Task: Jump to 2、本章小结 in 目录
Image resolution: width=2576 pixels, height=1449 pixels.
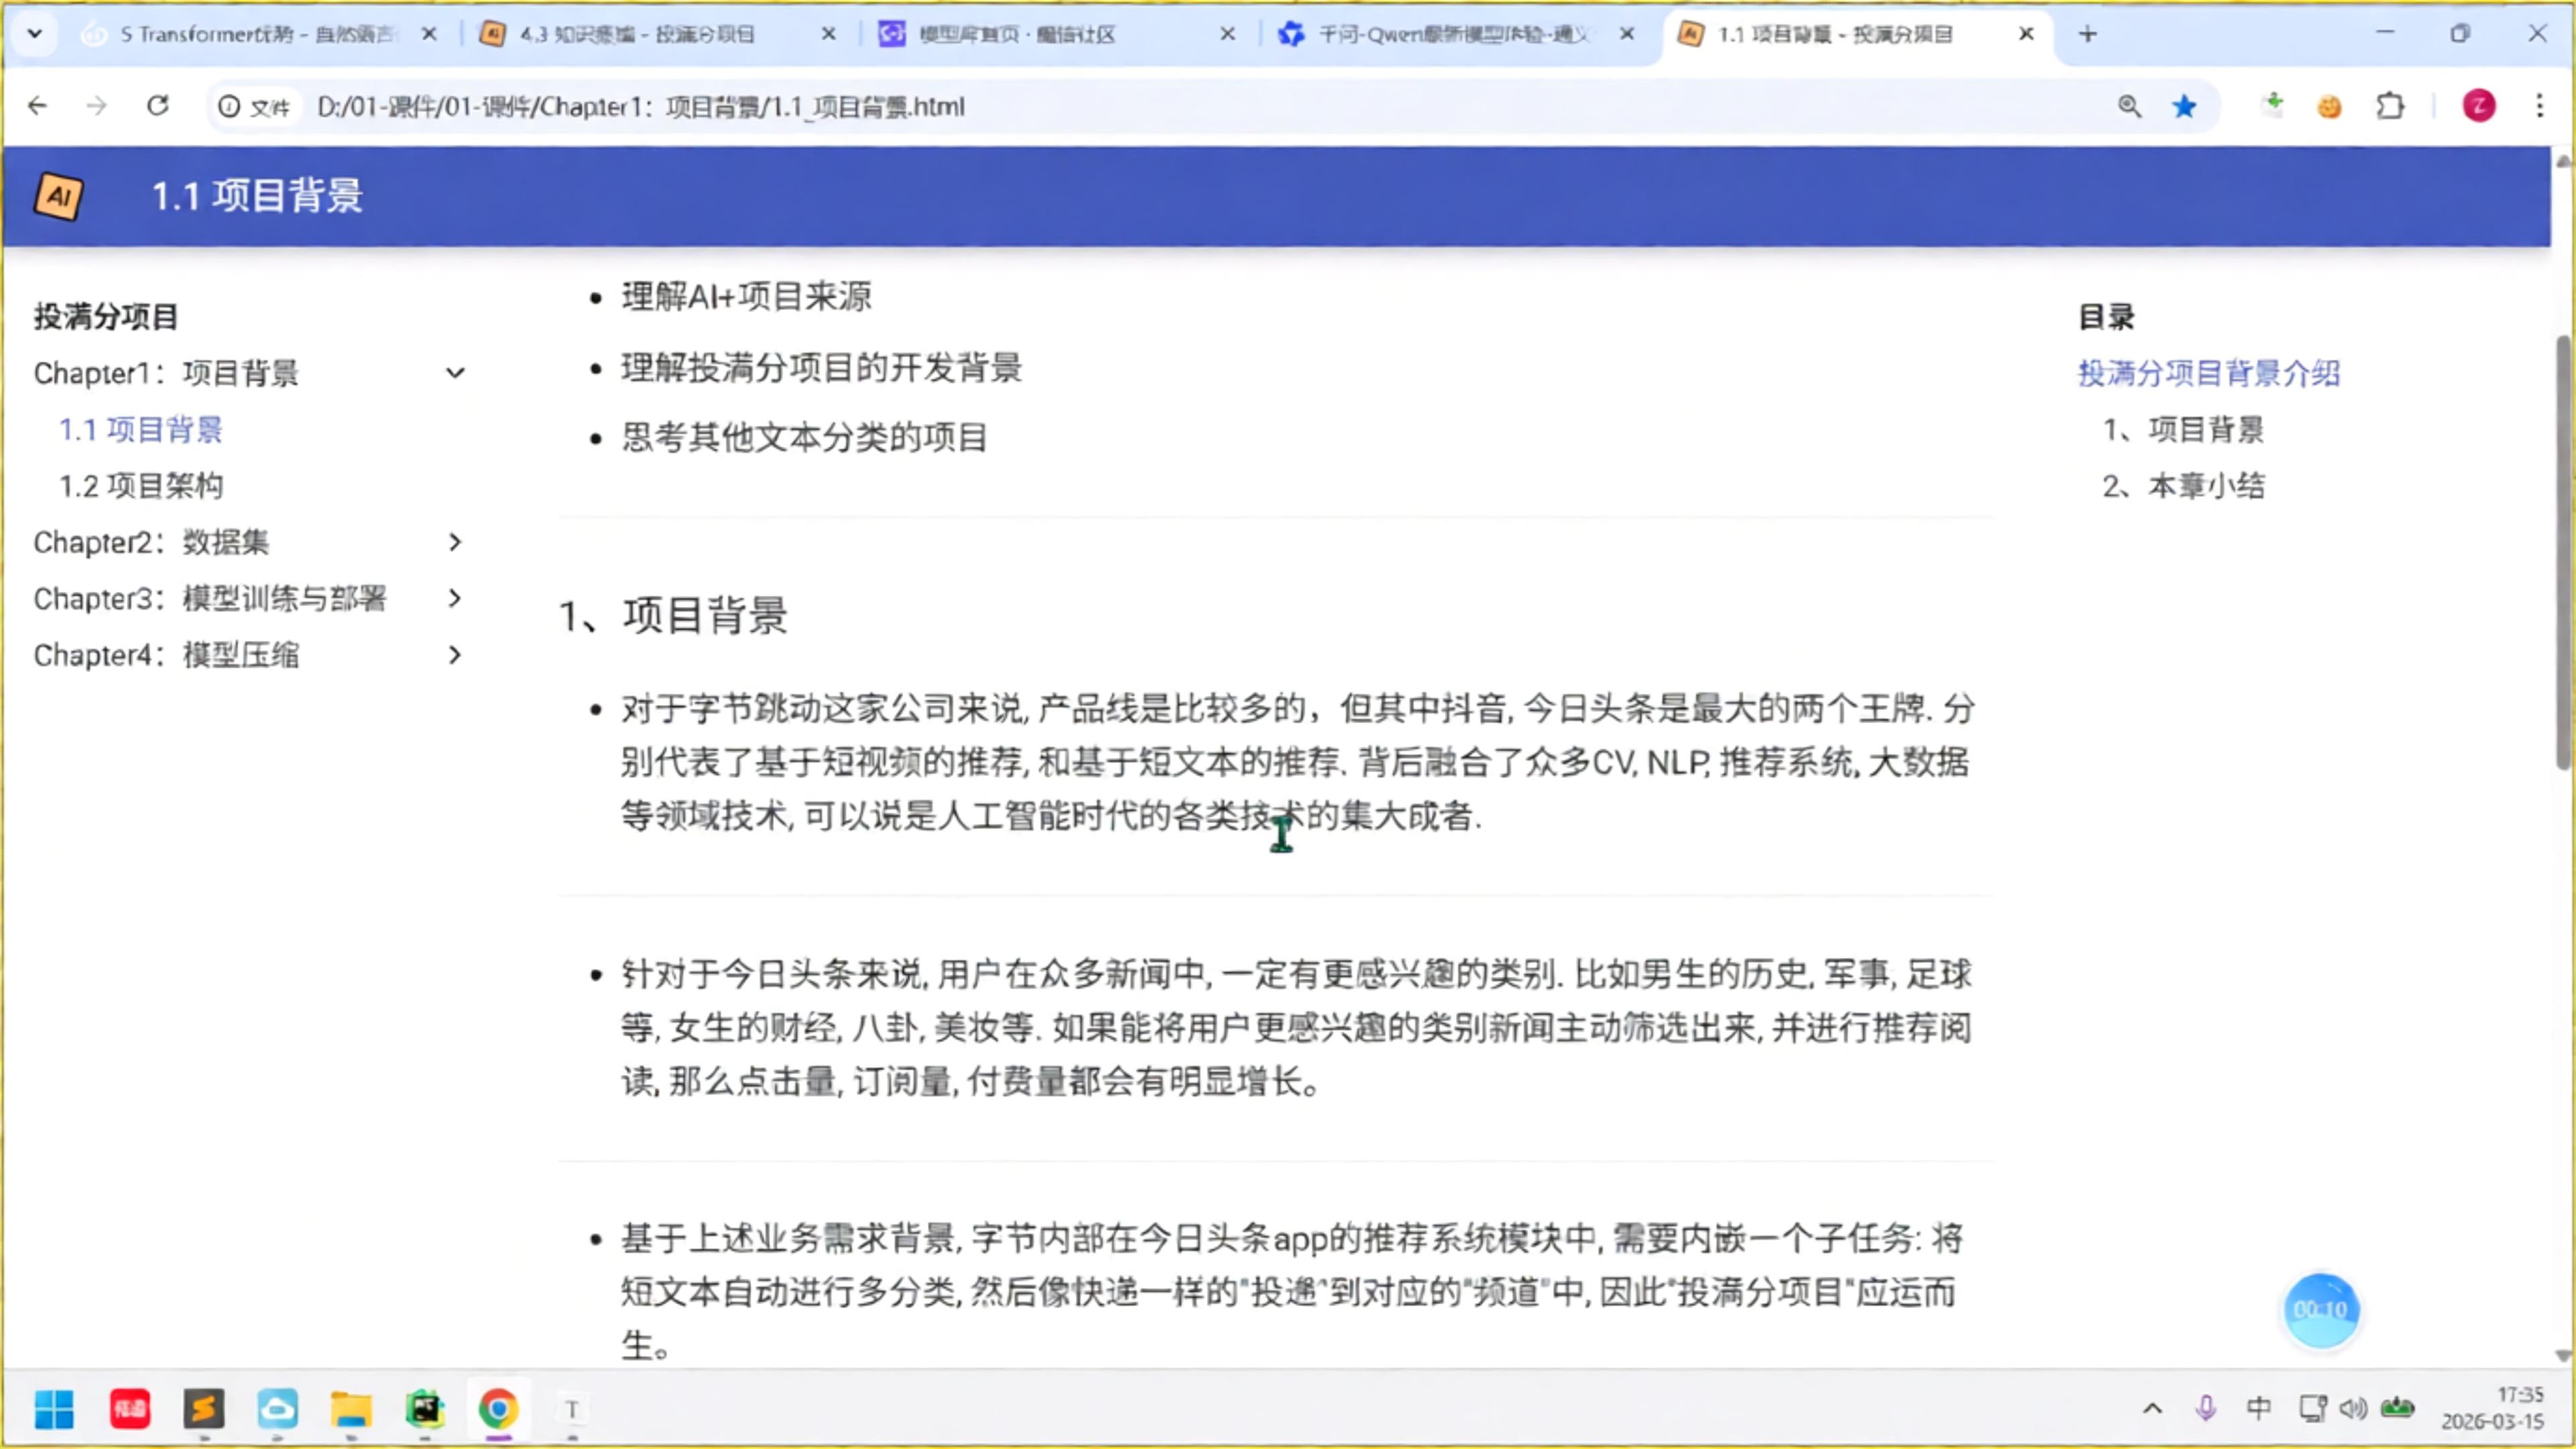Action: pos(2183,486)
